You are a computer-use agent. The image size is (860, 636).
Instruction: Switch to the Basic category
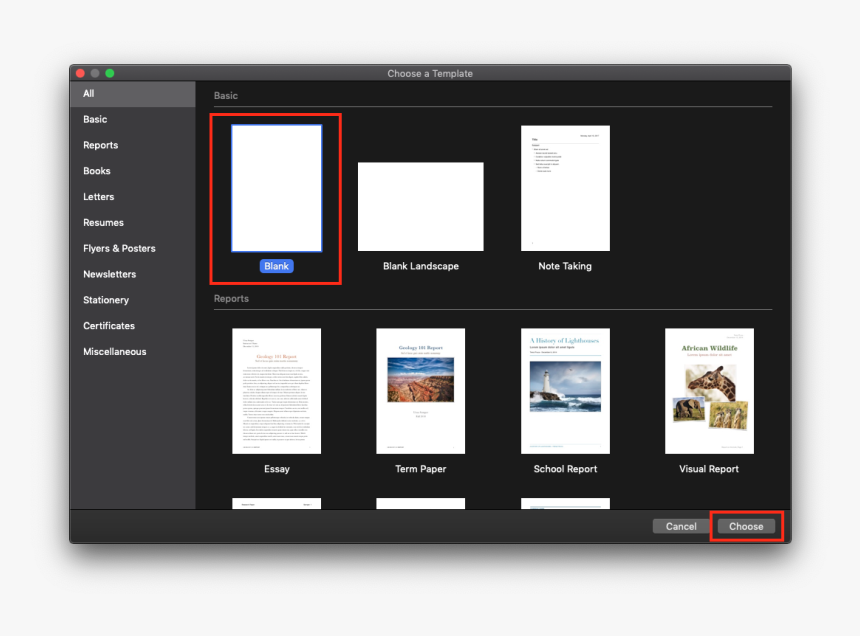(x=95, y=119)
